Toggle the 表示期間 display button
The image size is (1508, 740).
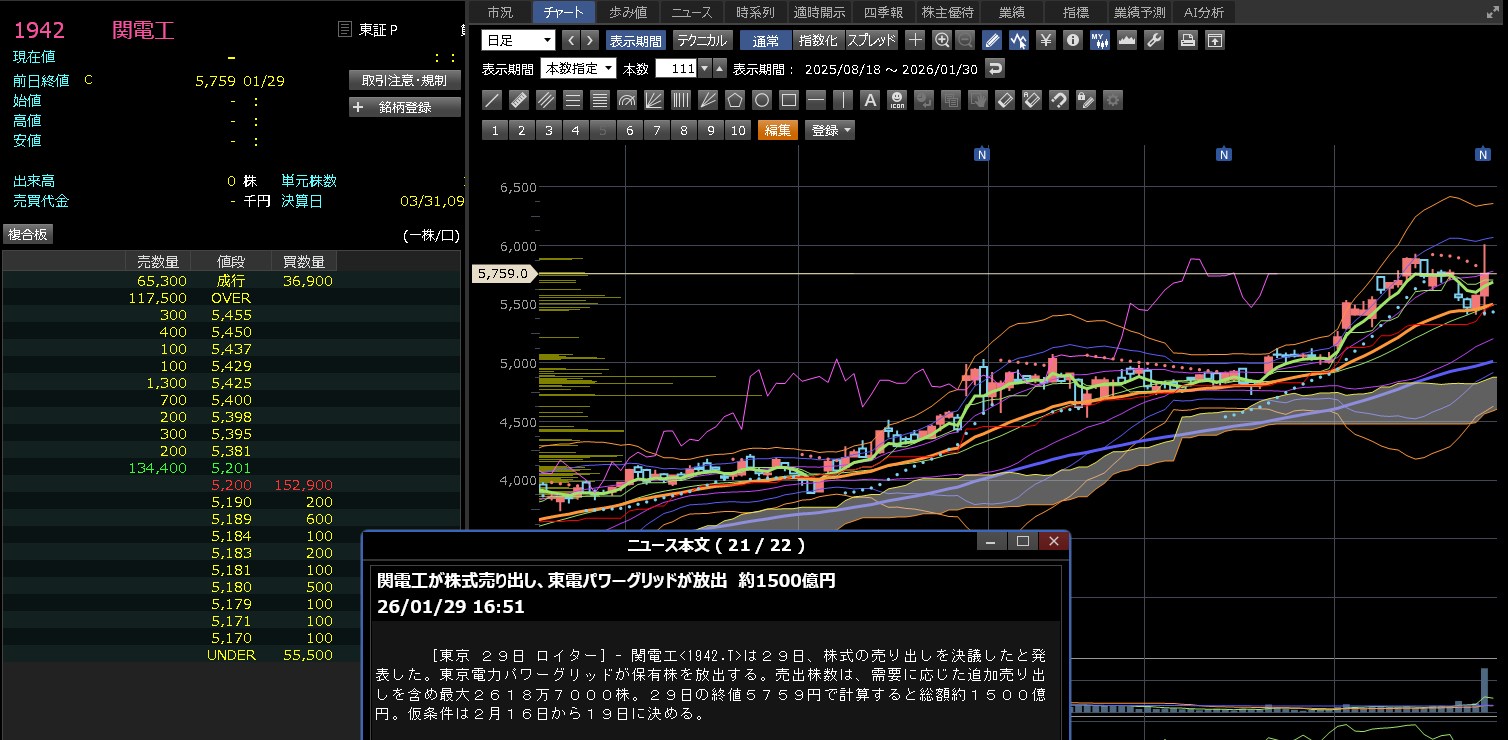pyautogui.click(x=635, y=41)
